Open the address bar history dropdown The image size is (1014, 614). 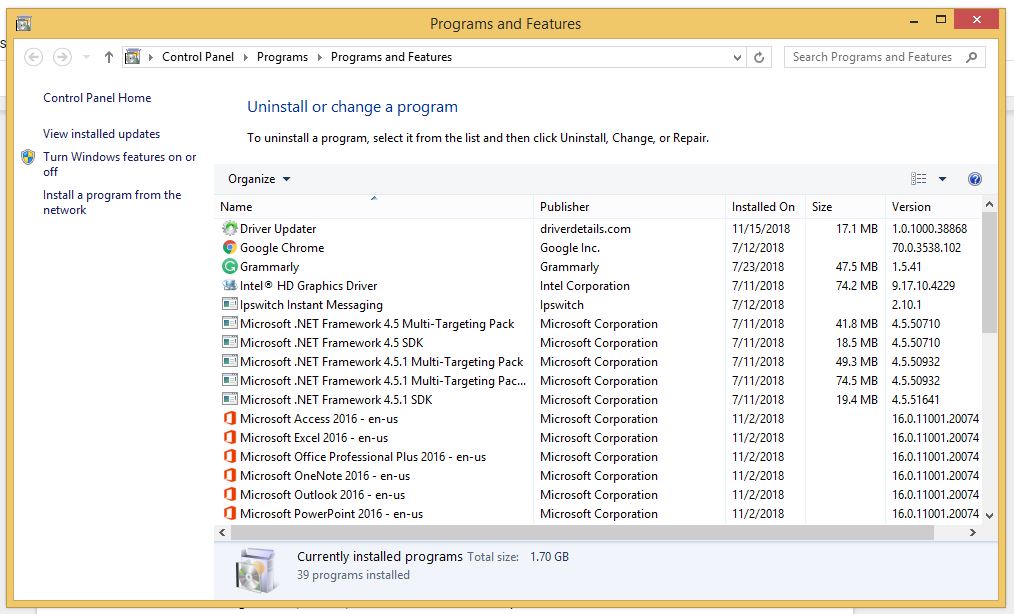click(739, 58)
